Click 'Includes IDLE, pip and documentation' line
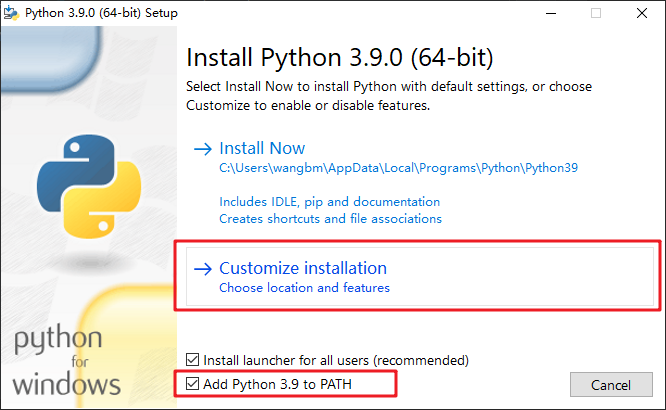The width and height of the screenshot is (666, 410). pyautogui.click(x=329, y=202)
